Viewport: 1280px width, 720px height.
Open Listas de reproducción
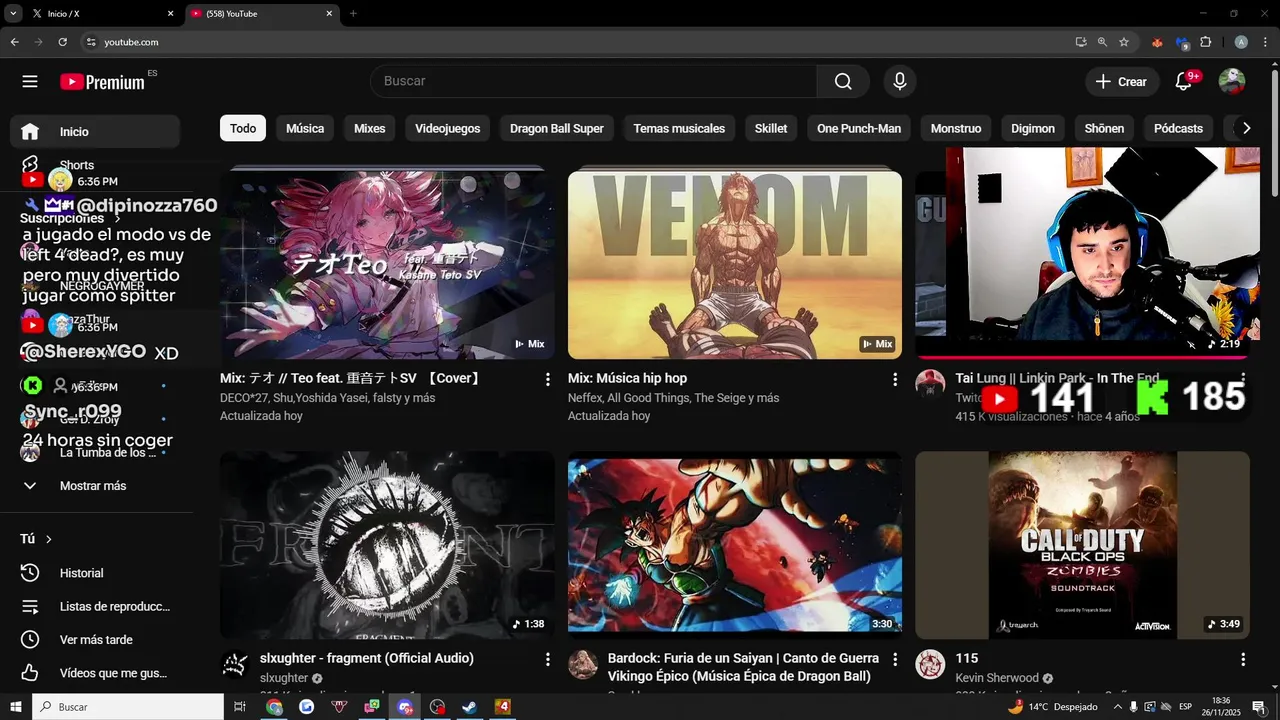(95, 607)
